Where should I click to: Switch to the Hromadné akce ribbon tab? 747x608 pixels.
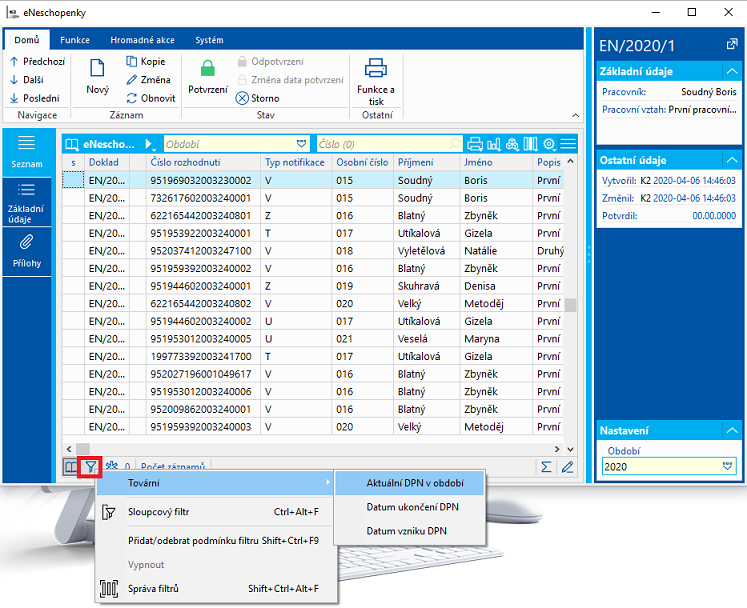click(144, 40)
